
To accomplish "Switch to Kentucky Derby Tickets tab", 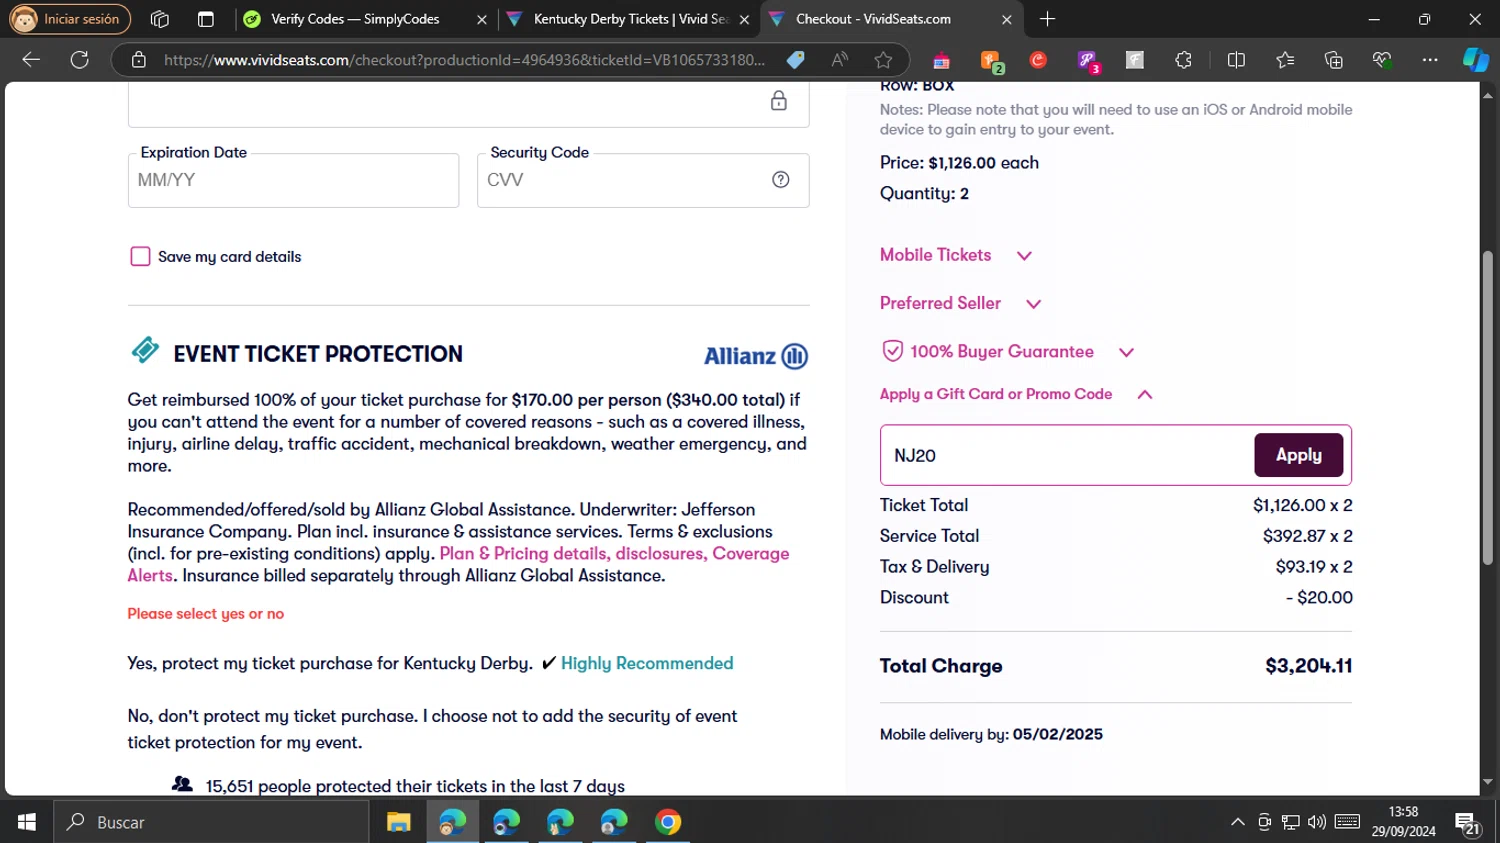I will point(620,19).
